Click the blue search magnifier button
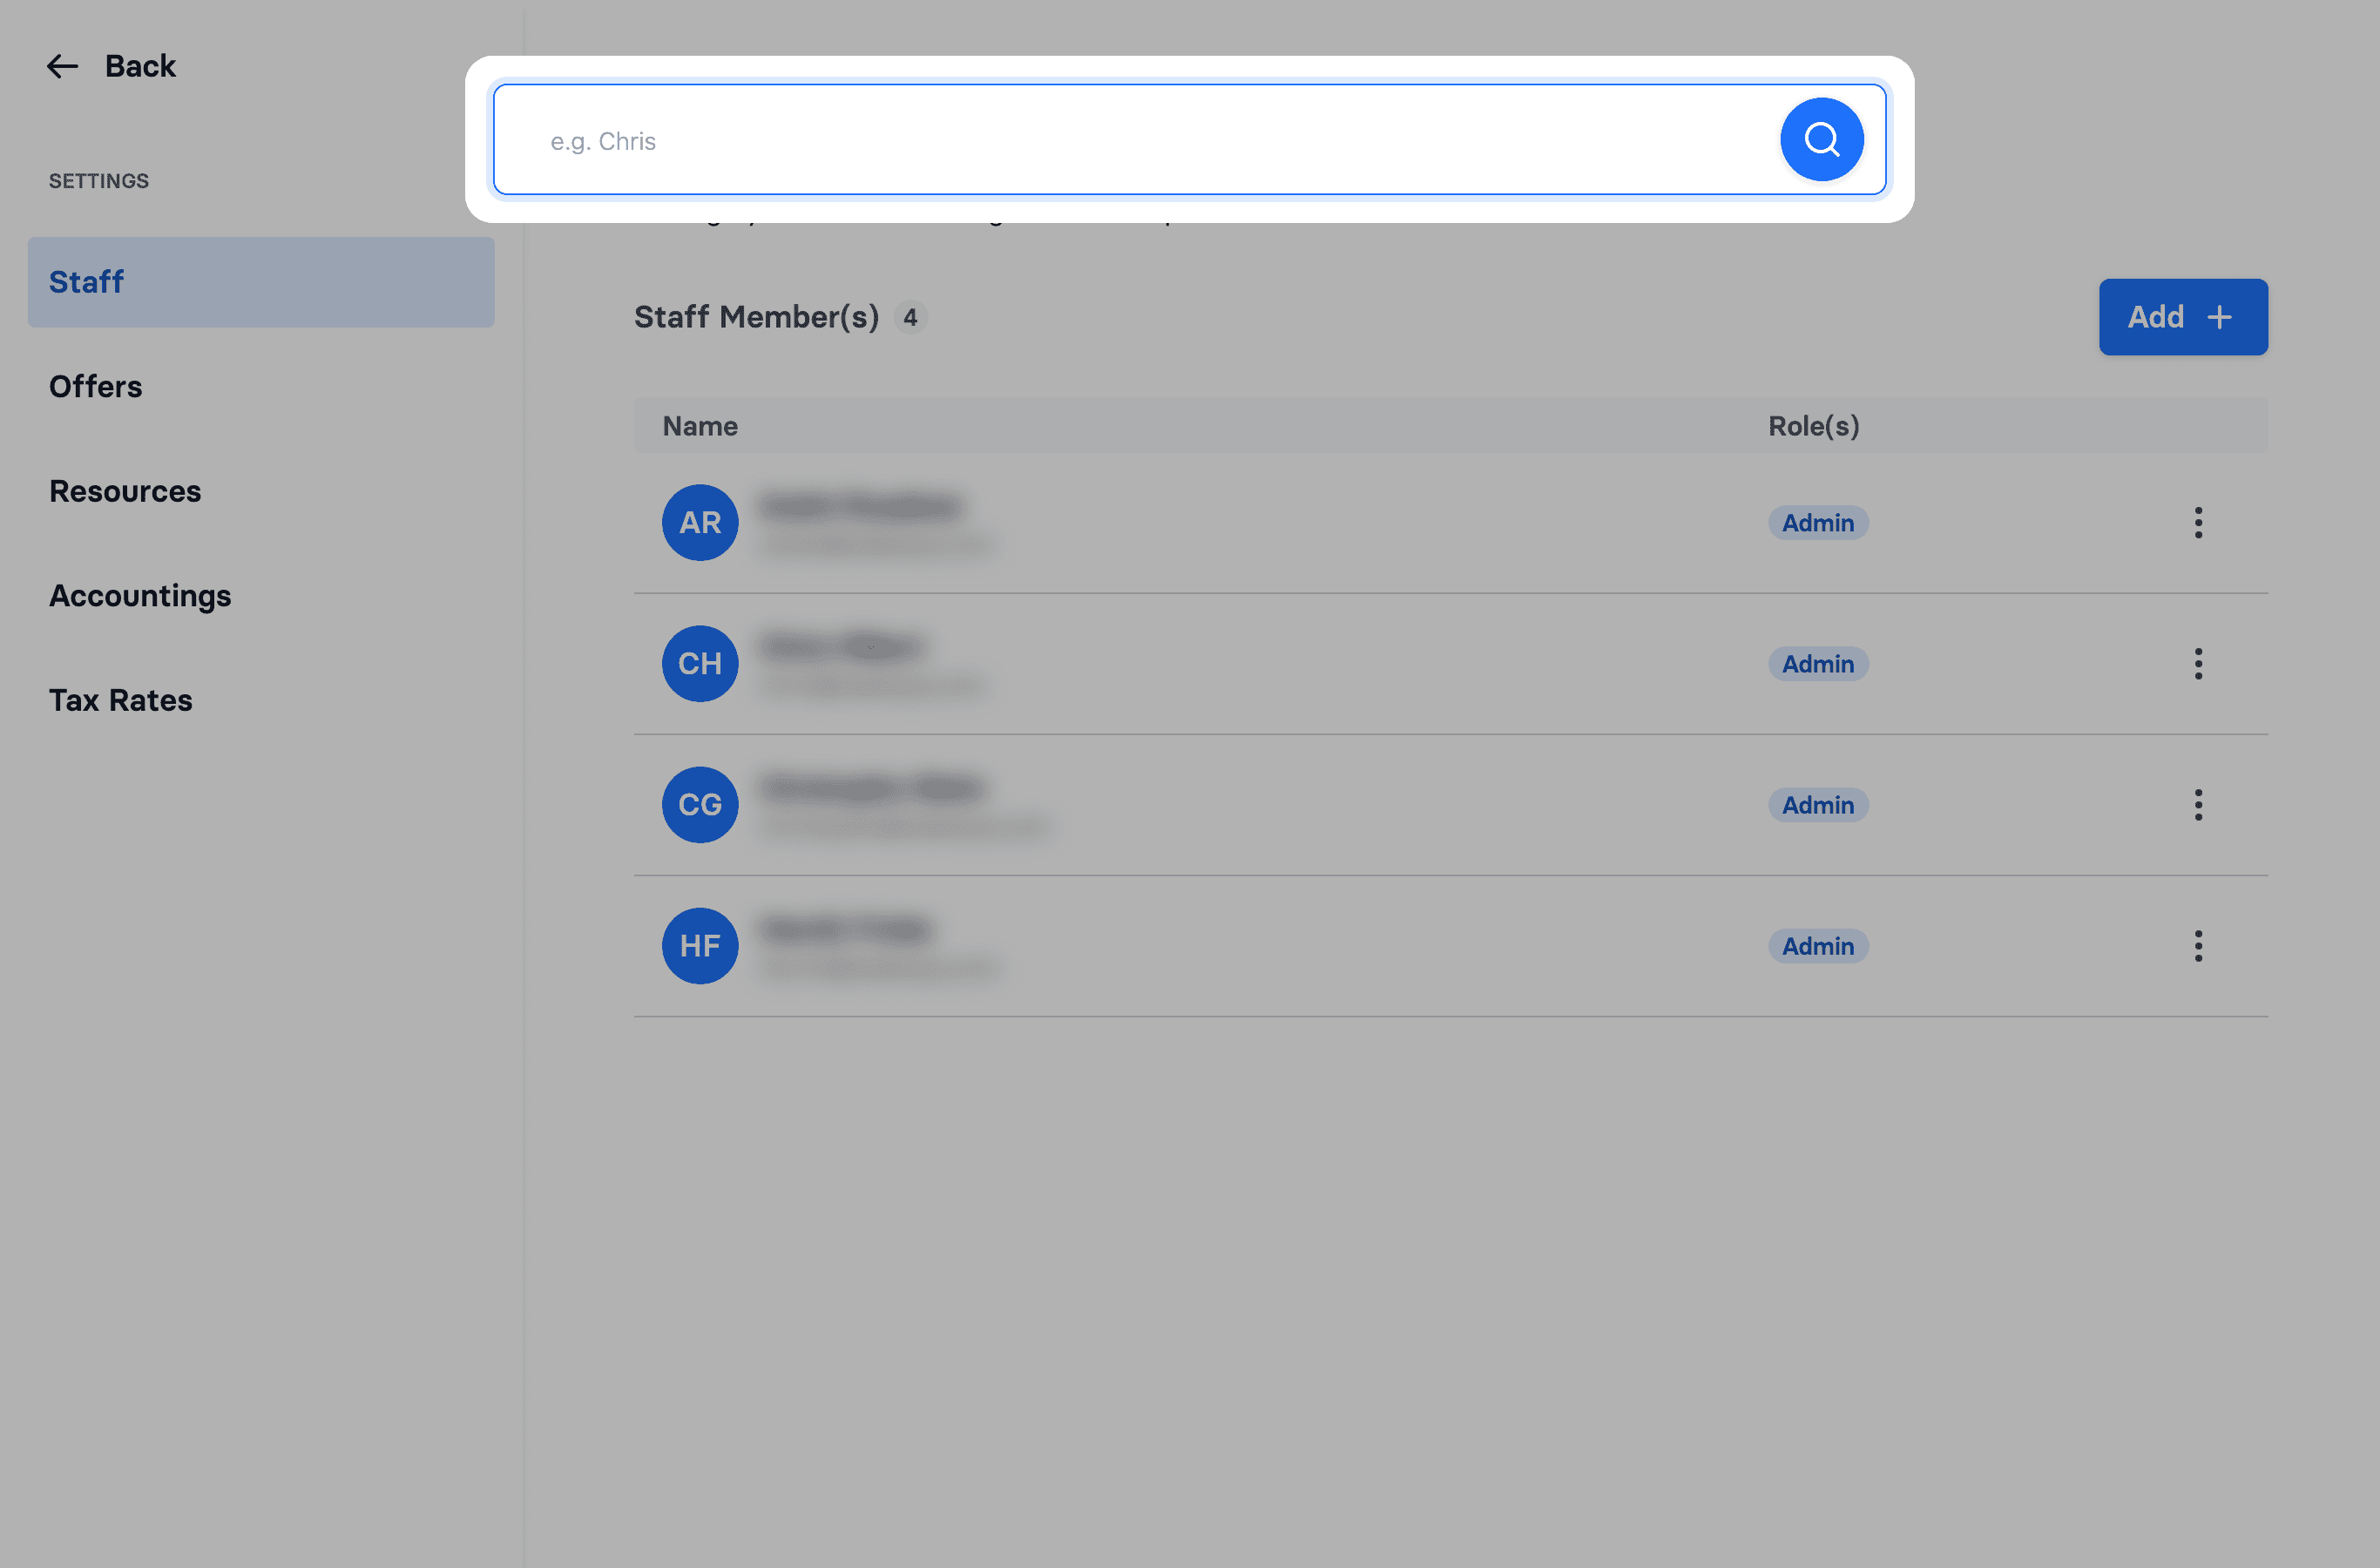2380x1568 pixels. [x=1821, y=139]
